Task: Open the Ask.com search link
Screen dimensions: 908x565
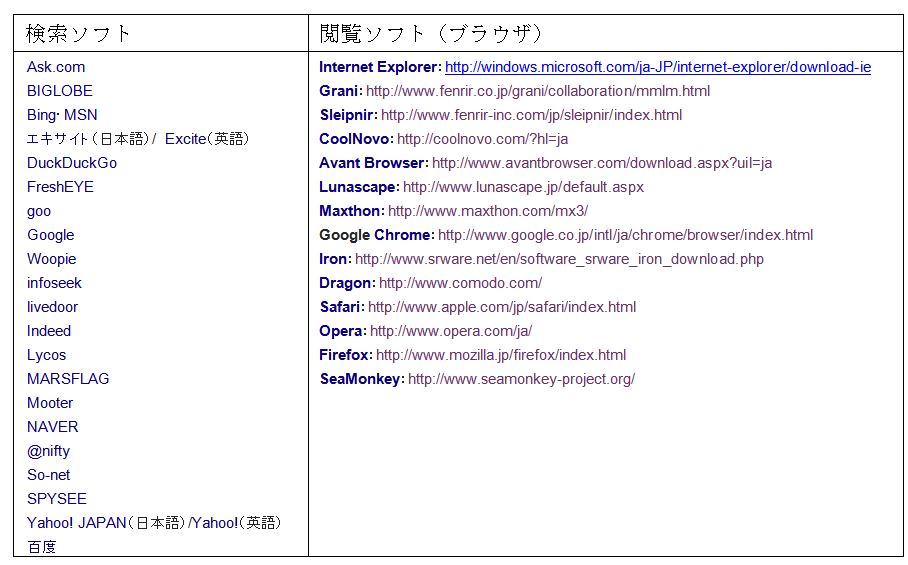Action: [56, 67]
